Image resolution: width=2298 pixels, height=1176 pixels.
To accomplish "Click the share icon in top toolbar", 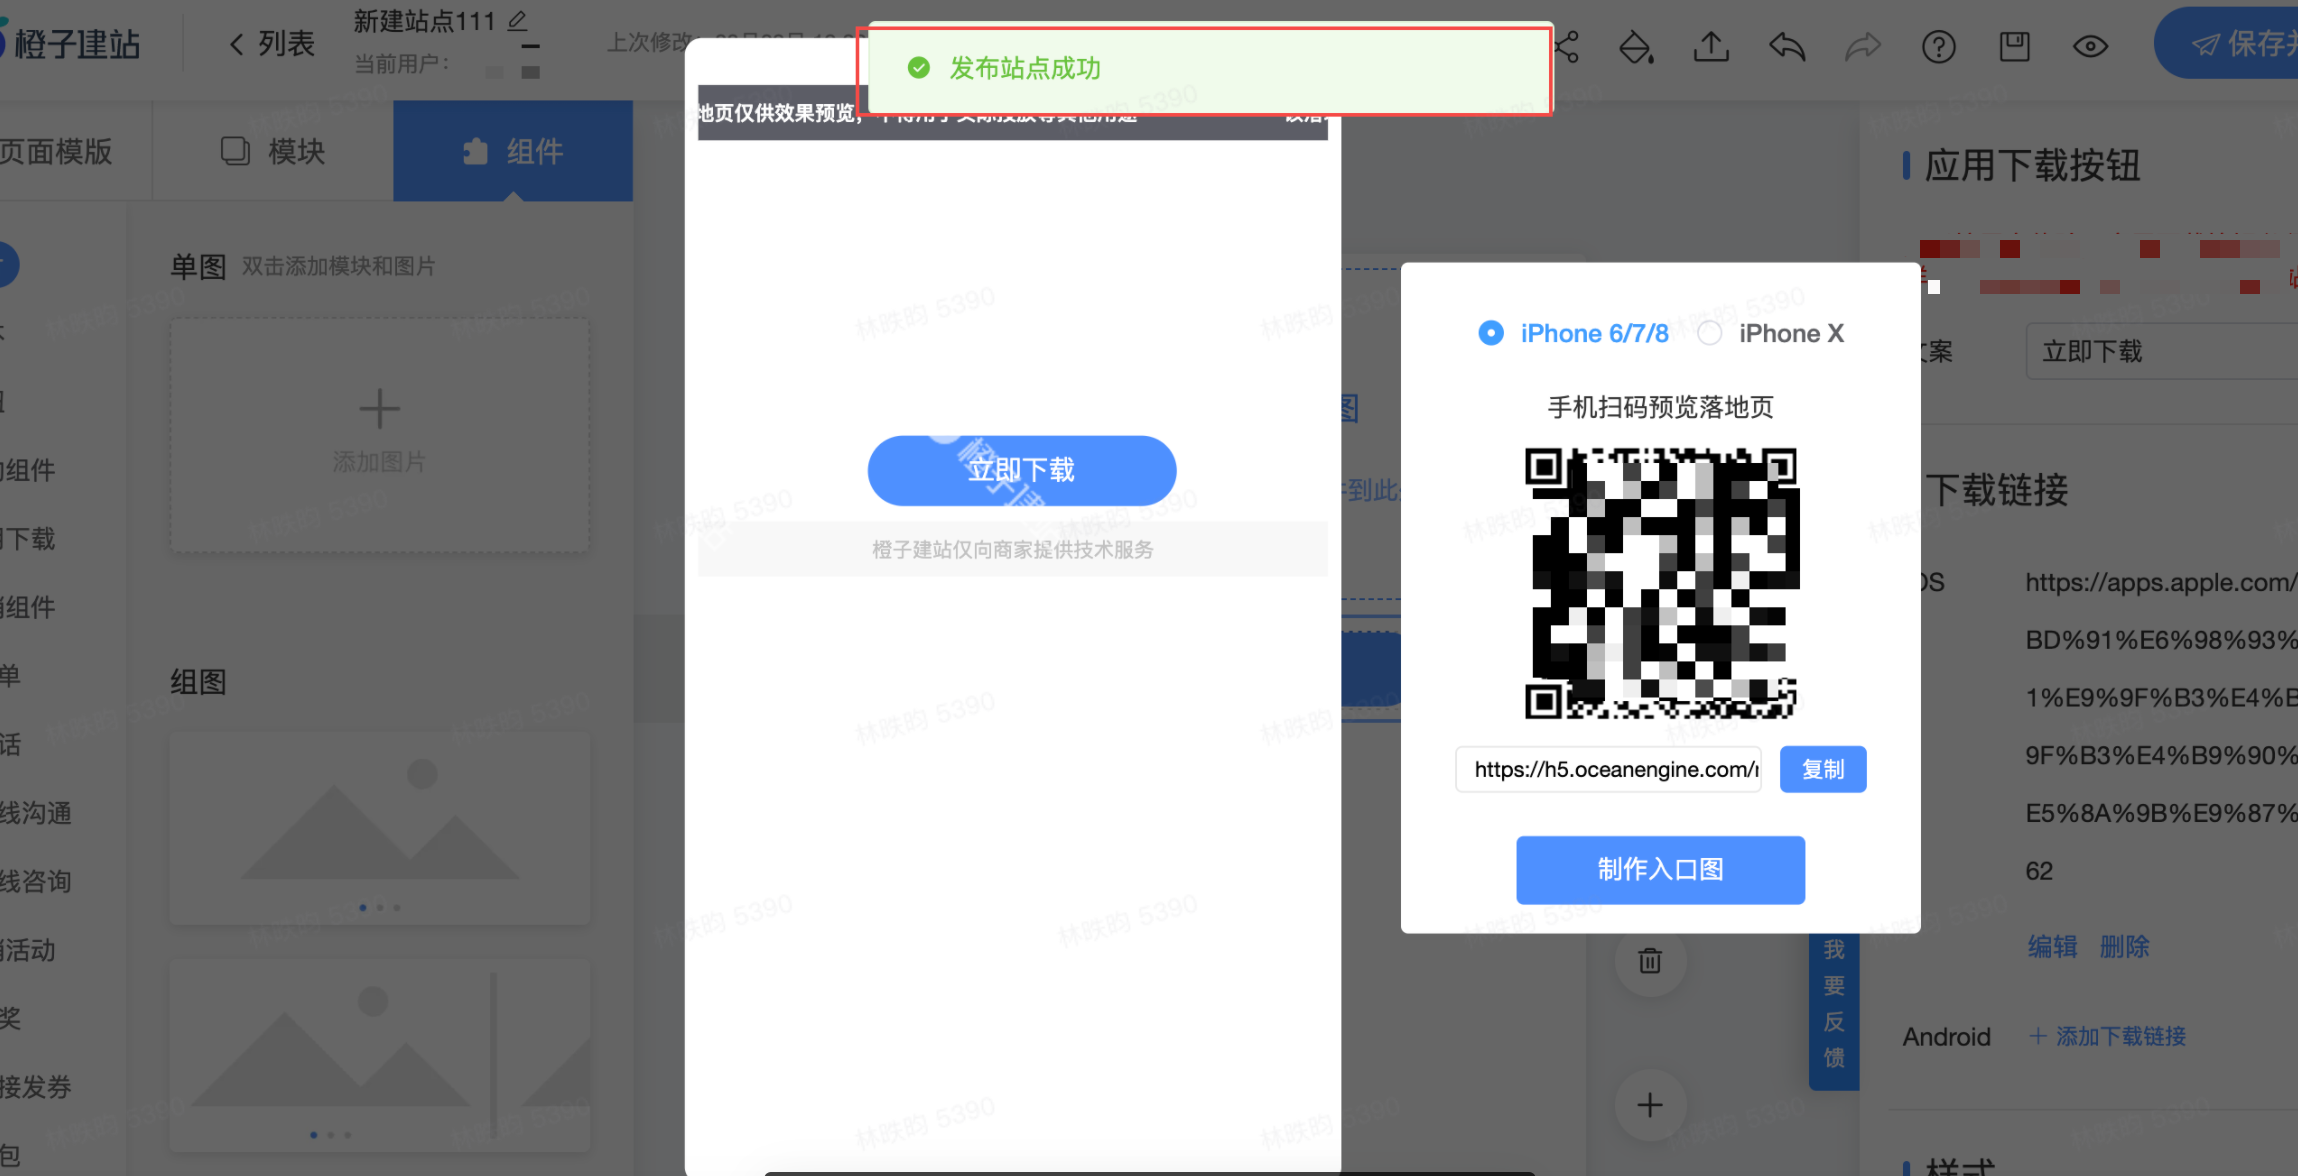I will [1568, 47].
